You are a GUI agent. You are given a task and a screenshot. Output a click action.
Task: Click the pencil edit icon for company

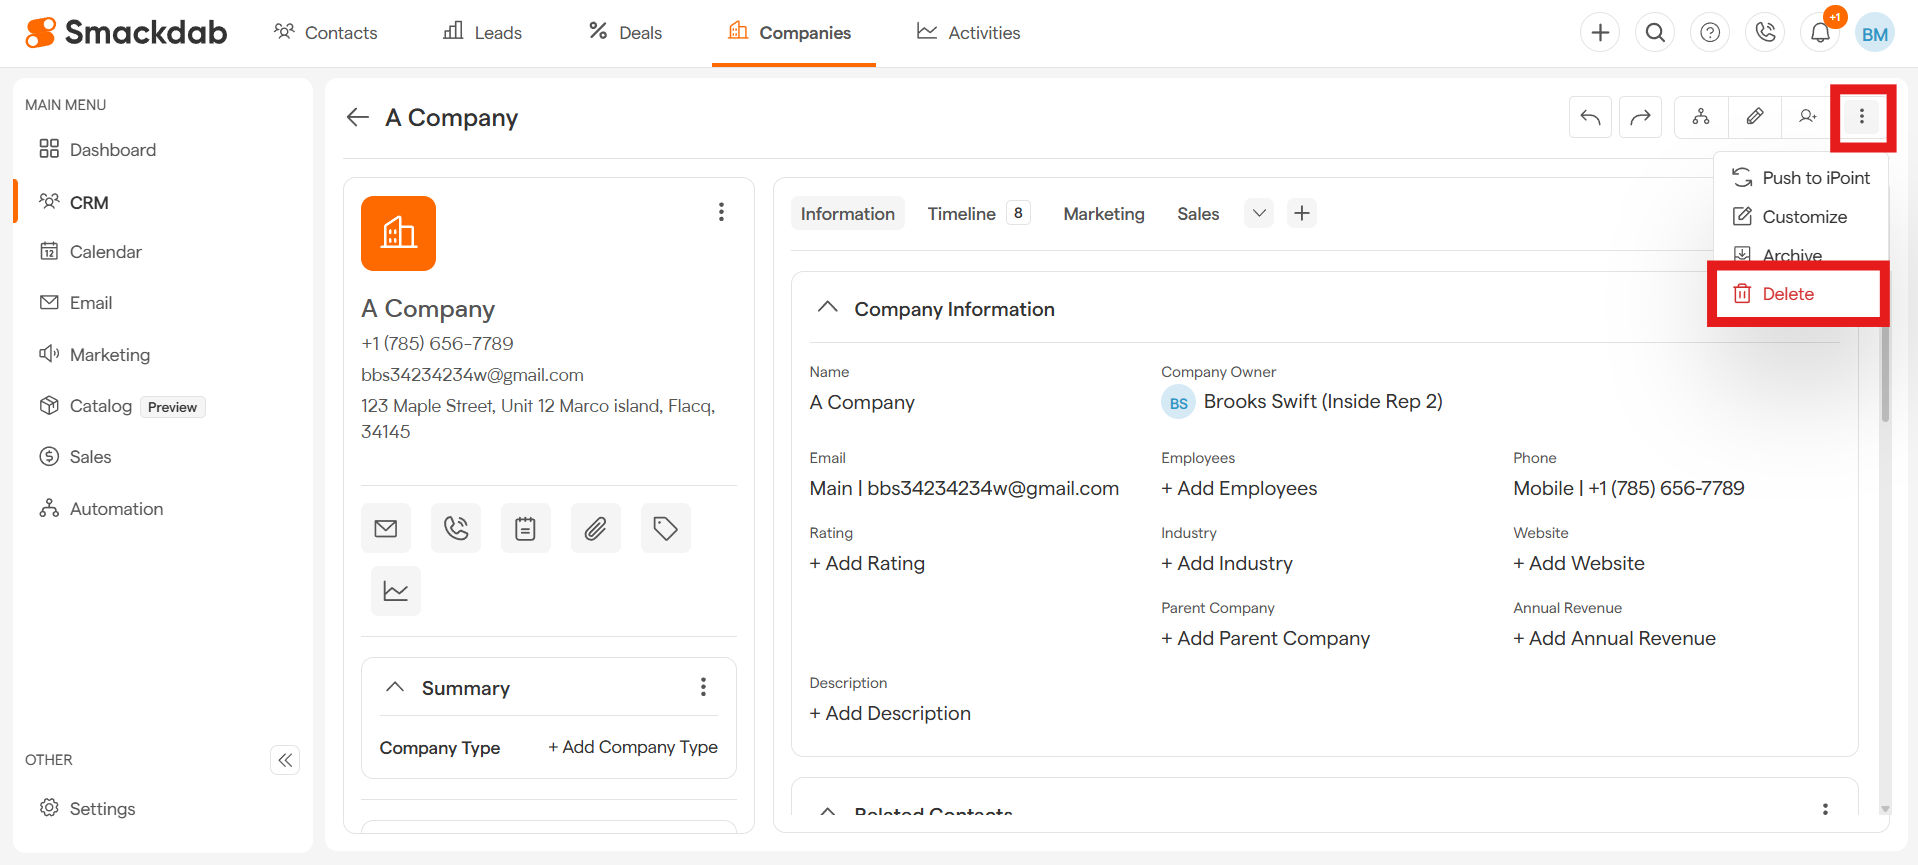point(1754,117)
